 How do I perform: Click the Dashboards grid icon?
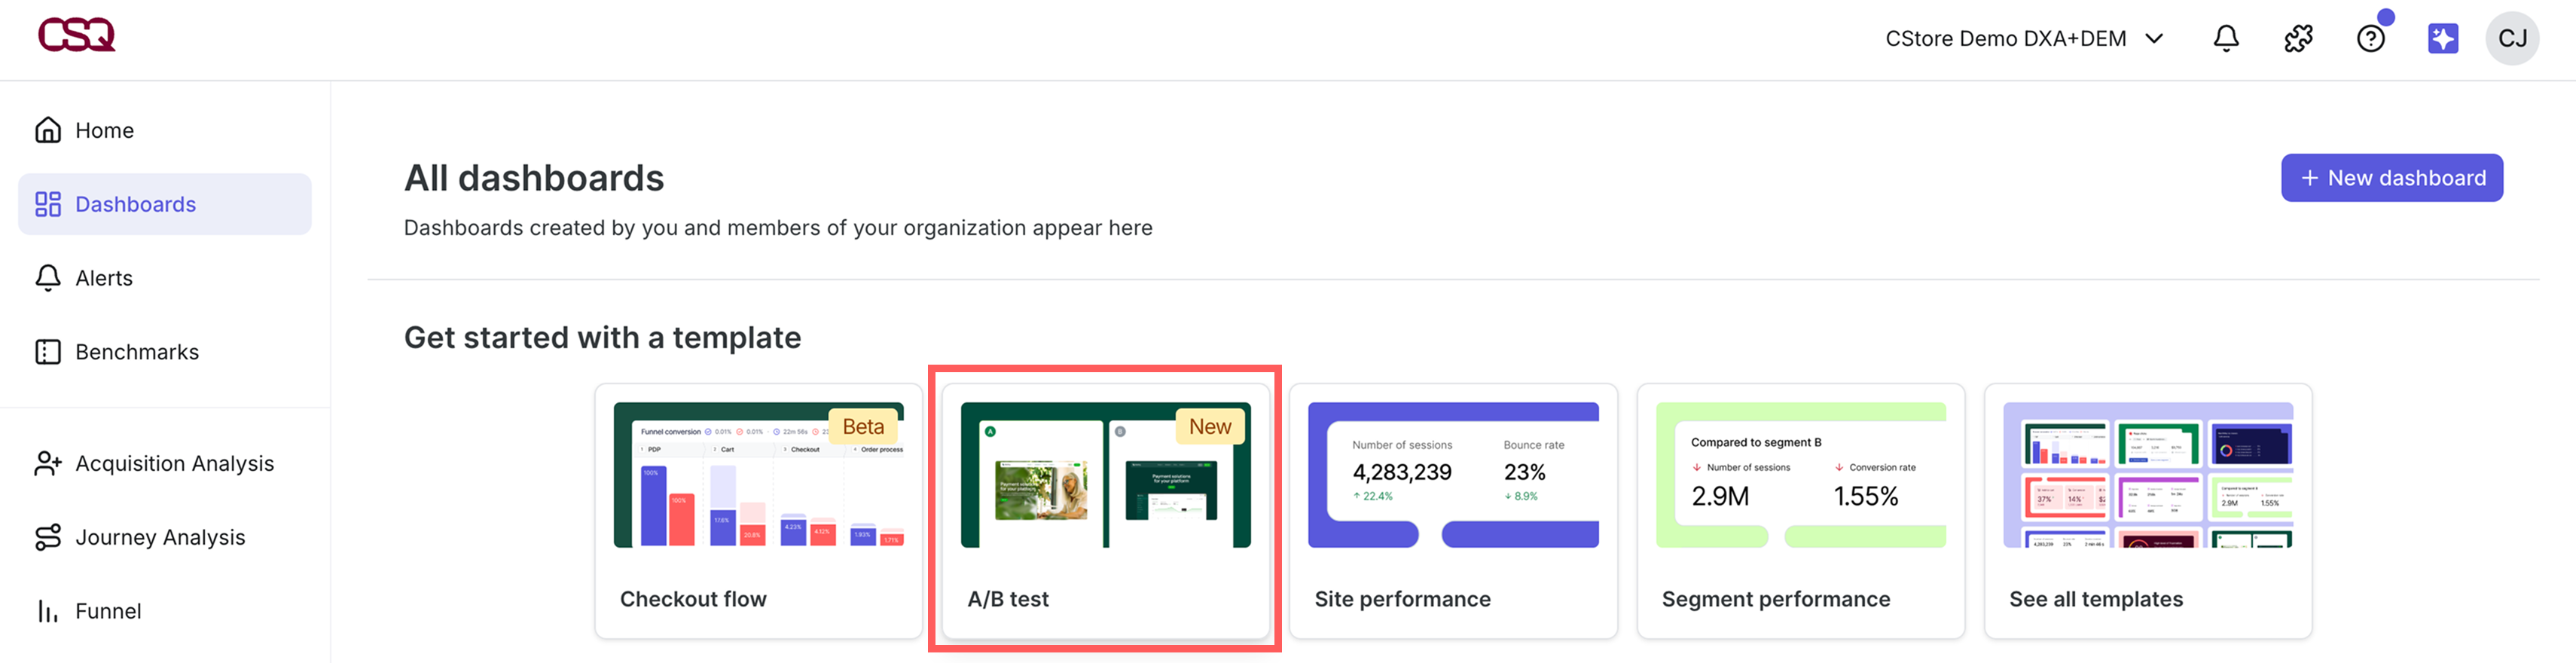48,204
